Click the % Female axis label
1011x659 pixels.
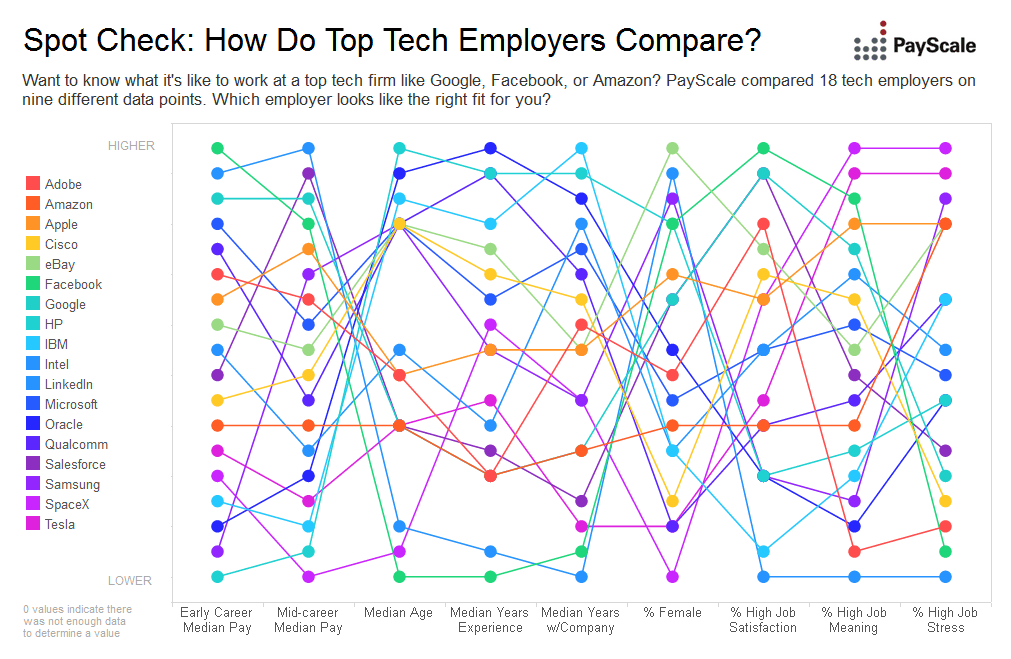pyautogui.click(x=673, y=612)
